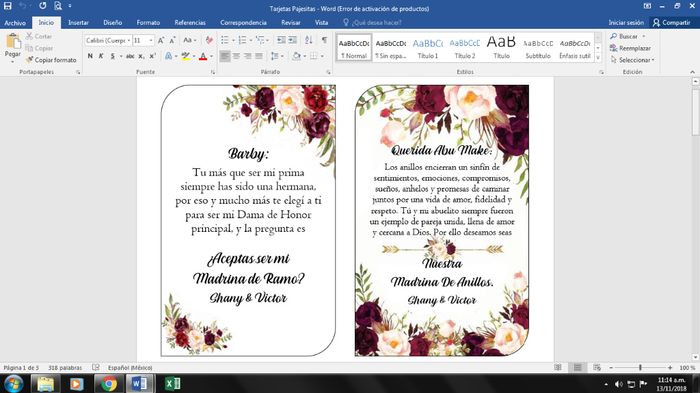Screen dimensions: 700x393
Task: Click Iniciar sesión link
Action: pos(626,22)
